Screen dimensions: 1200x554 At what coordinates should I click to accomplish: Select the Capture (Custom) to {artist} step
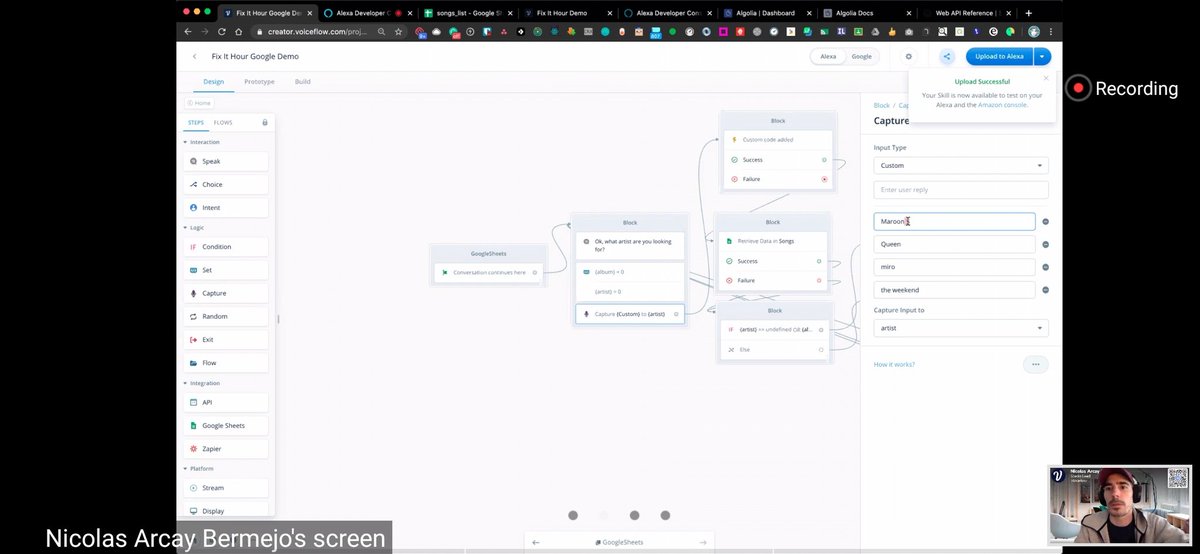pyautogui.click(x=630, y=314)
